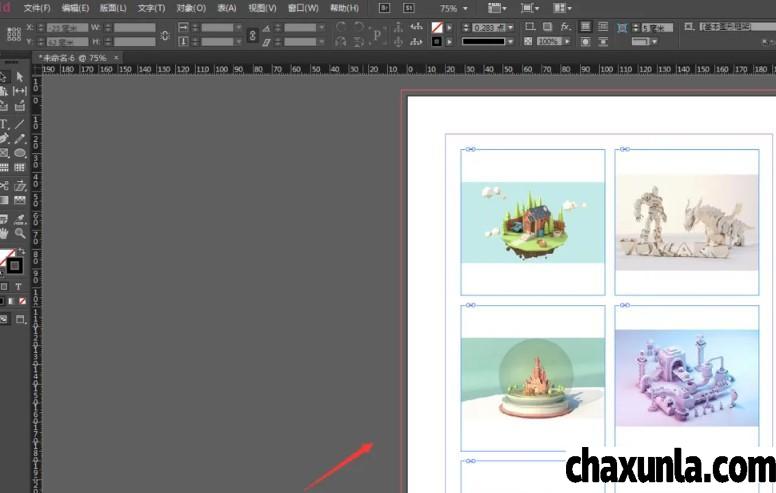The width and height of the screenshot is (776, 493).
Task: Click the fill color swatch in control bar
Action: [437, 27]
